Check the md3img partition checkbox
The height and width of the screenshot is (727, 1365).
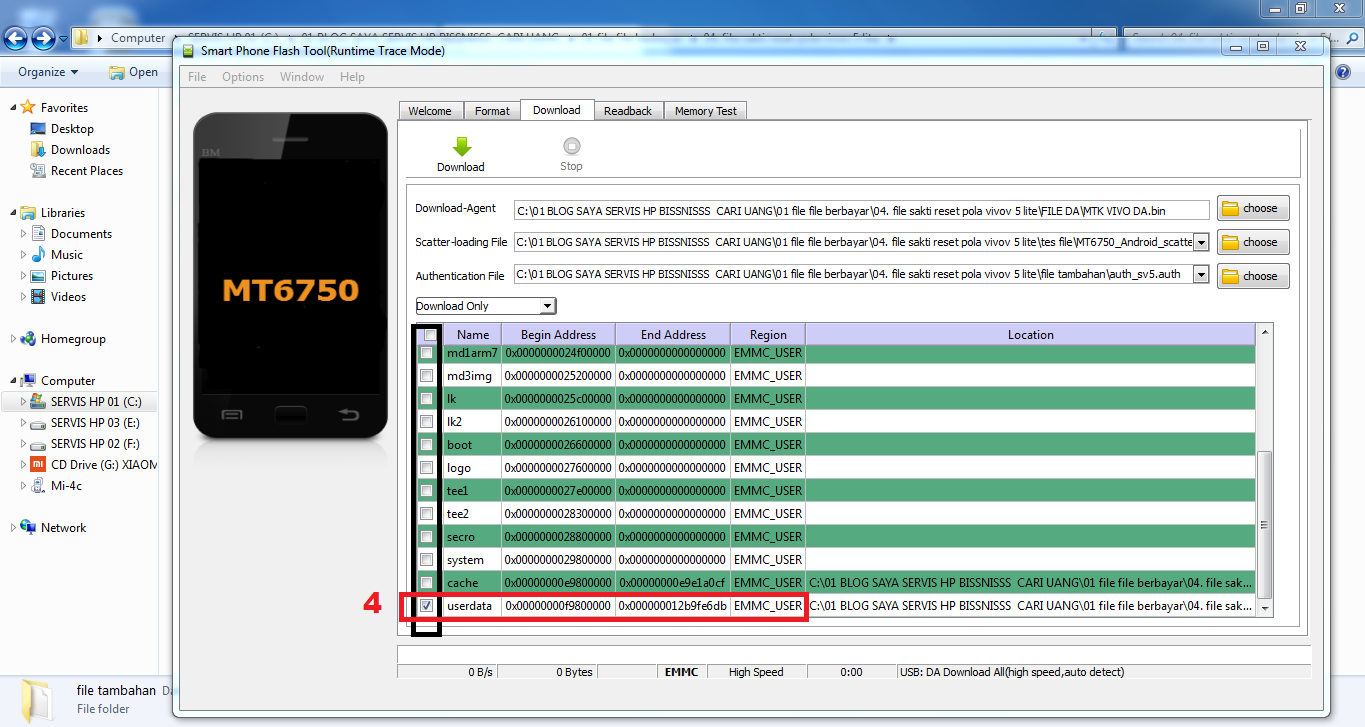426,376
